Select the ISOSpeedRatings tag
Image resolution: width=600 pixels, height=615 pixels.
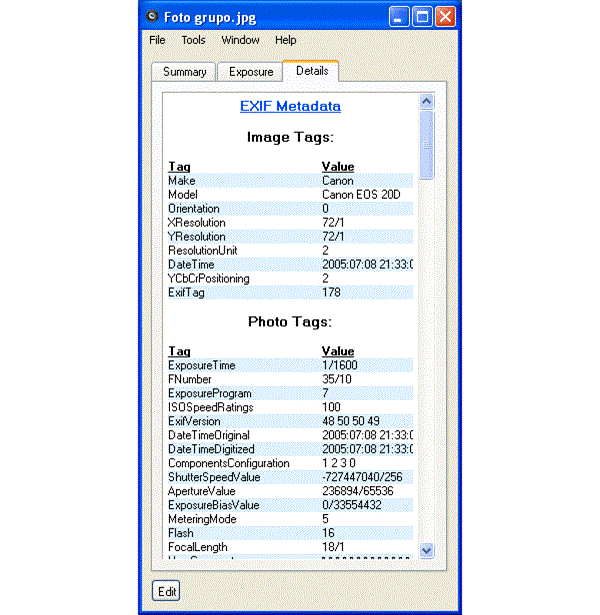pos(211,407)
